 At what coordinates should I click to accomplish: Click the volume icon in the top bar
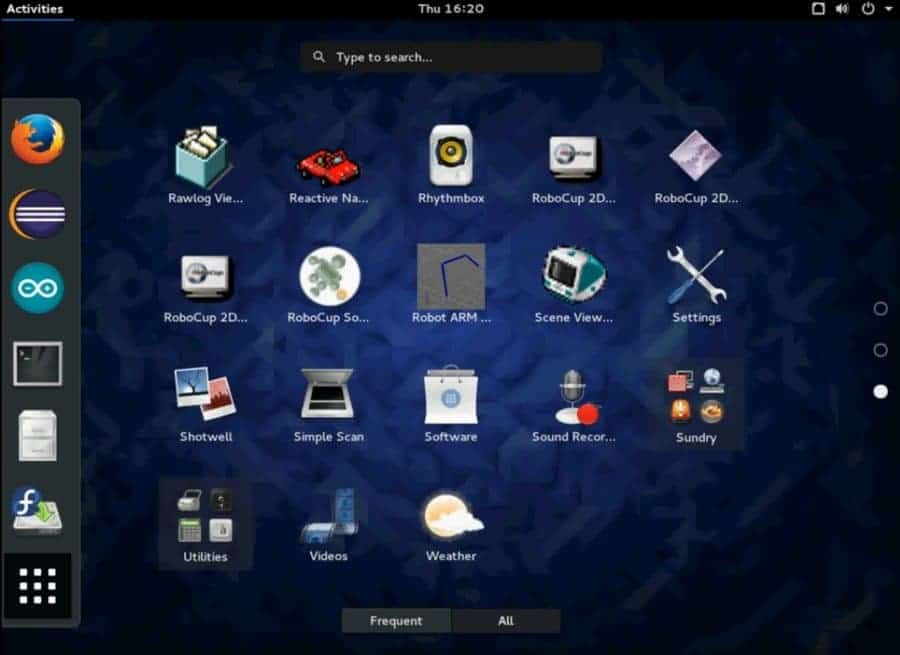pyautogui.click(x=842, y=9)
